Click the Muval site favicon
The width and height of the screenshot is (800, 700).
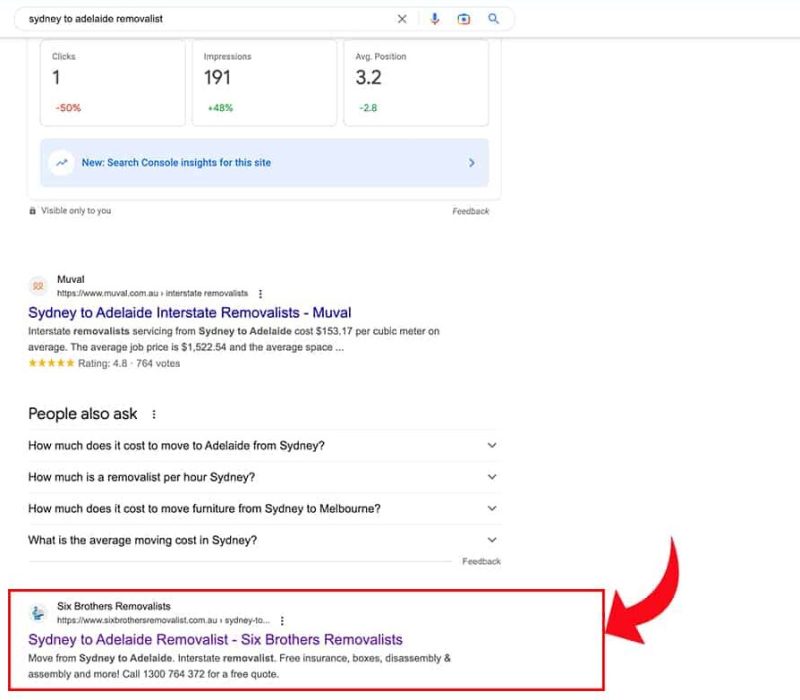click(38, 286)
